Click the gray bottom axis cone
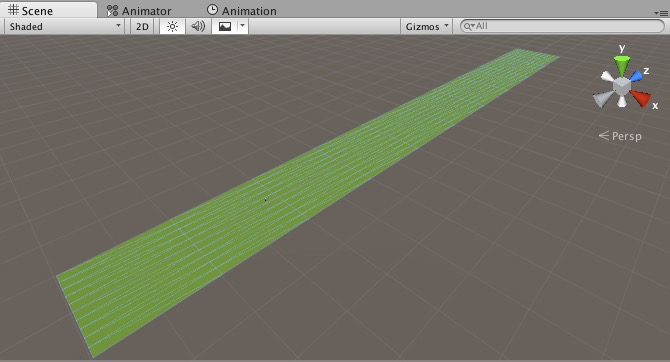670x362 pixels. point(622,102)
